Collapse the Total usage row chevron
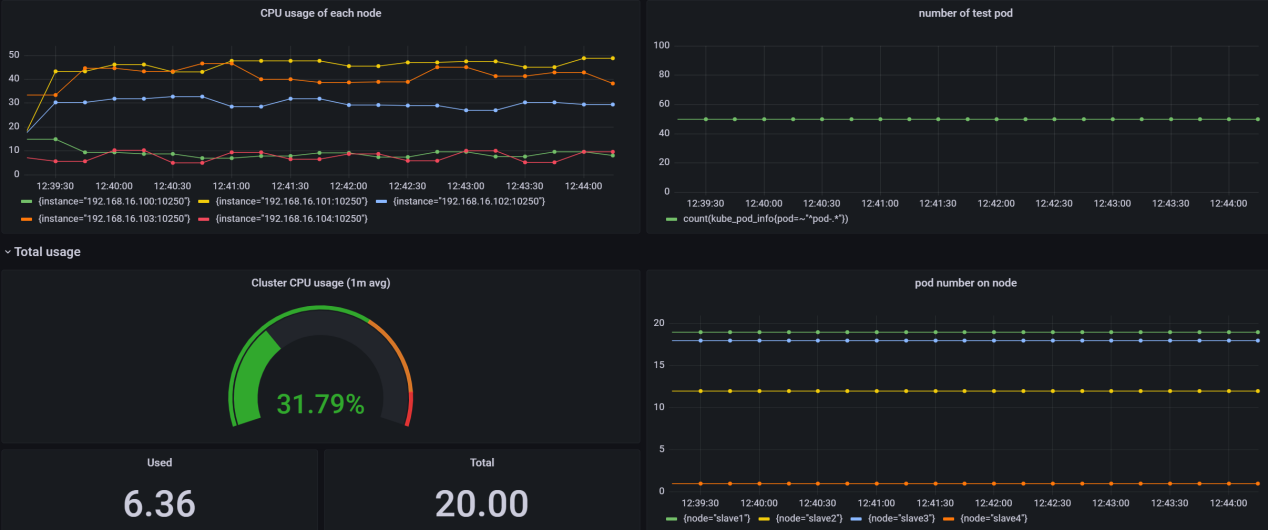 tap(8, 253)
